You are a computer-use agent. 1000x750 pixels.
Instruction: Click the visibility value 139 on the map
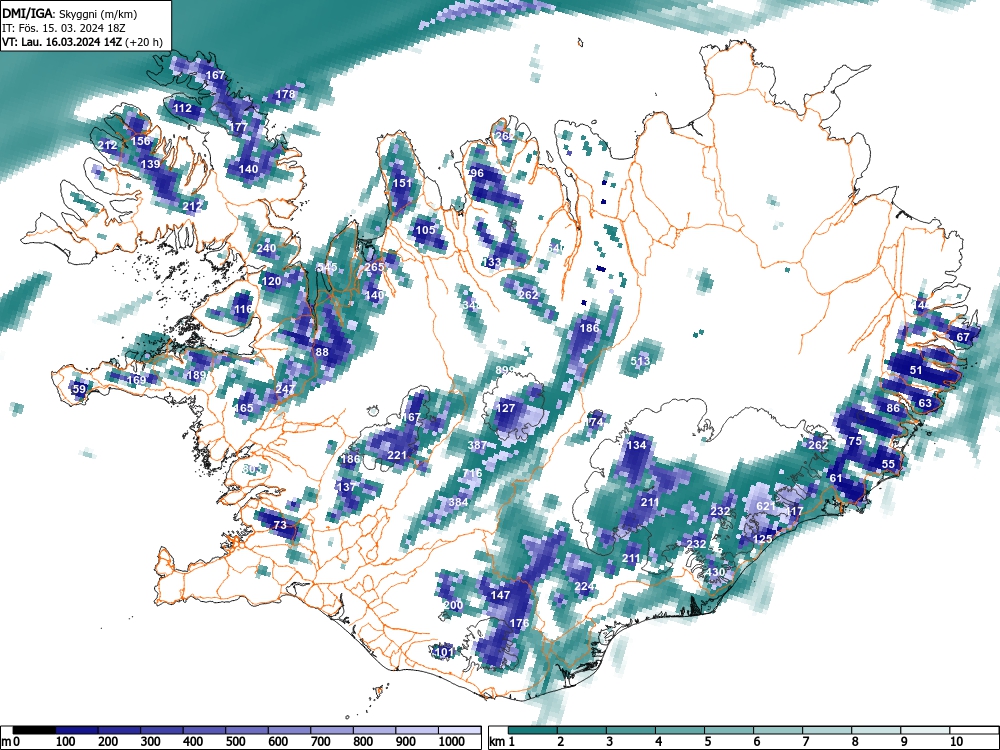[x=151, y=164]
